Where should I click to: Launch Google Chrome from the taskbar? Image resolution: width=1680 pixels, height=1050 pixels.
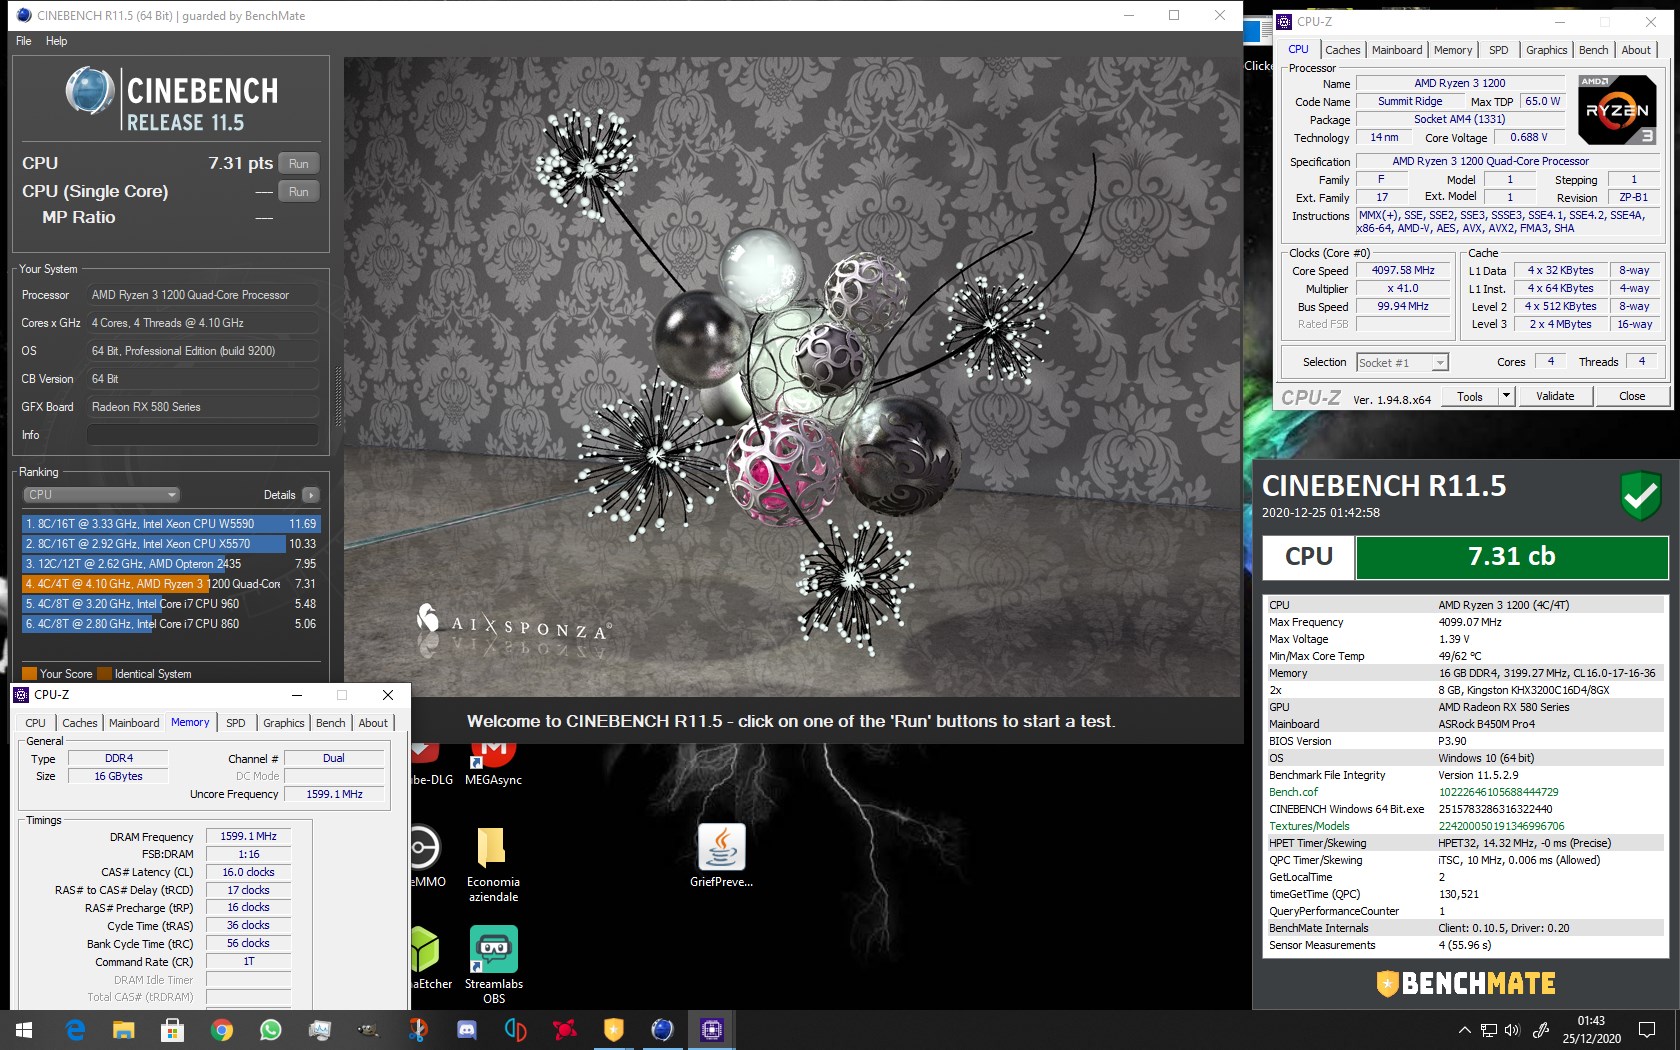pyautogui.click(x=222, y=1030)
